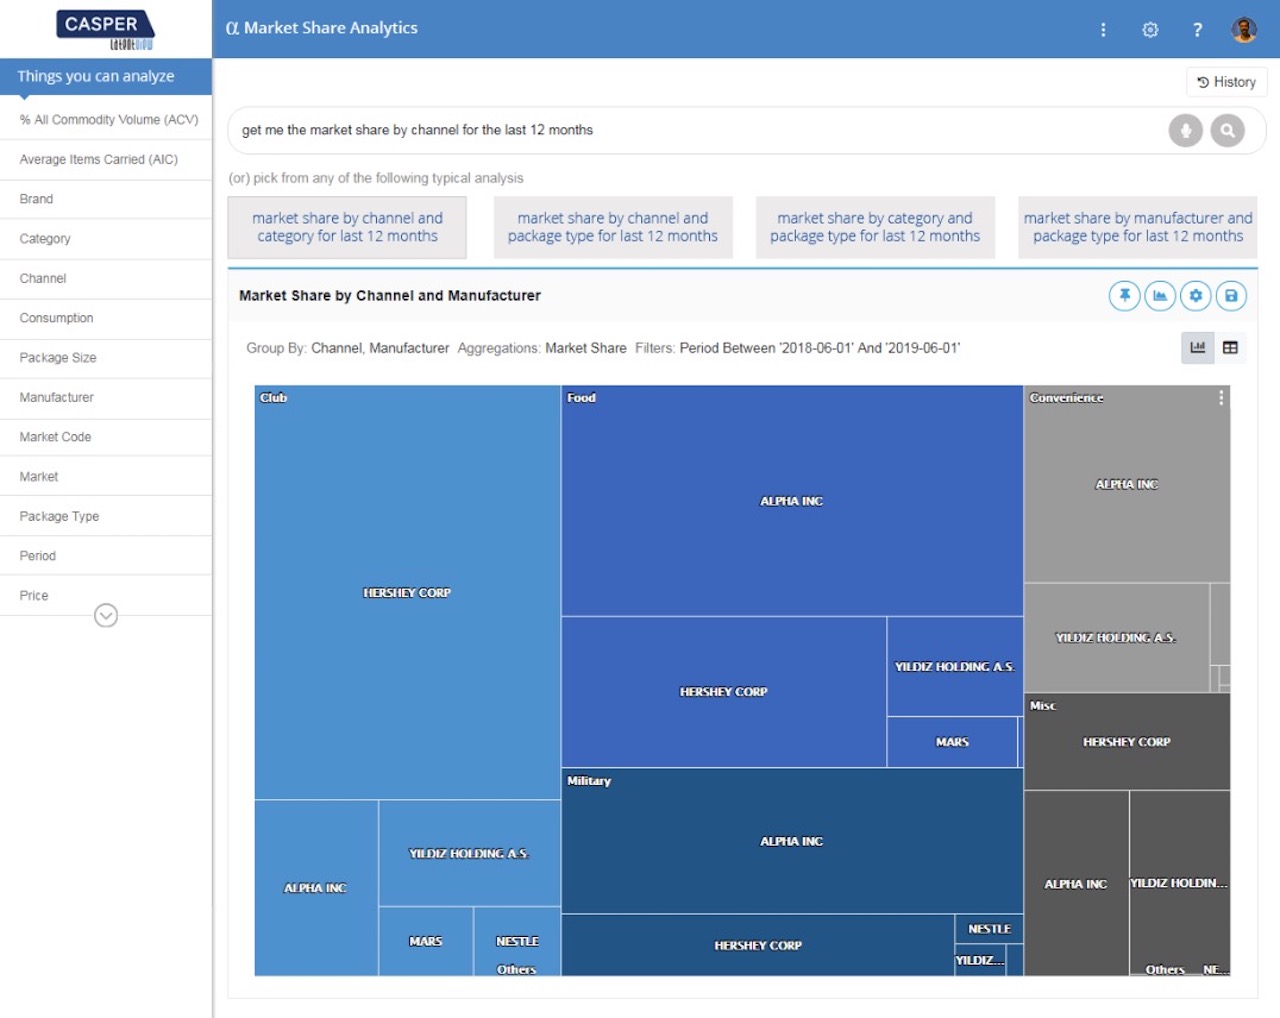This screenshot has width=1280, height=1018.
Task: Open the kebab menu on Convenience block
Action: coord(1219,397)
